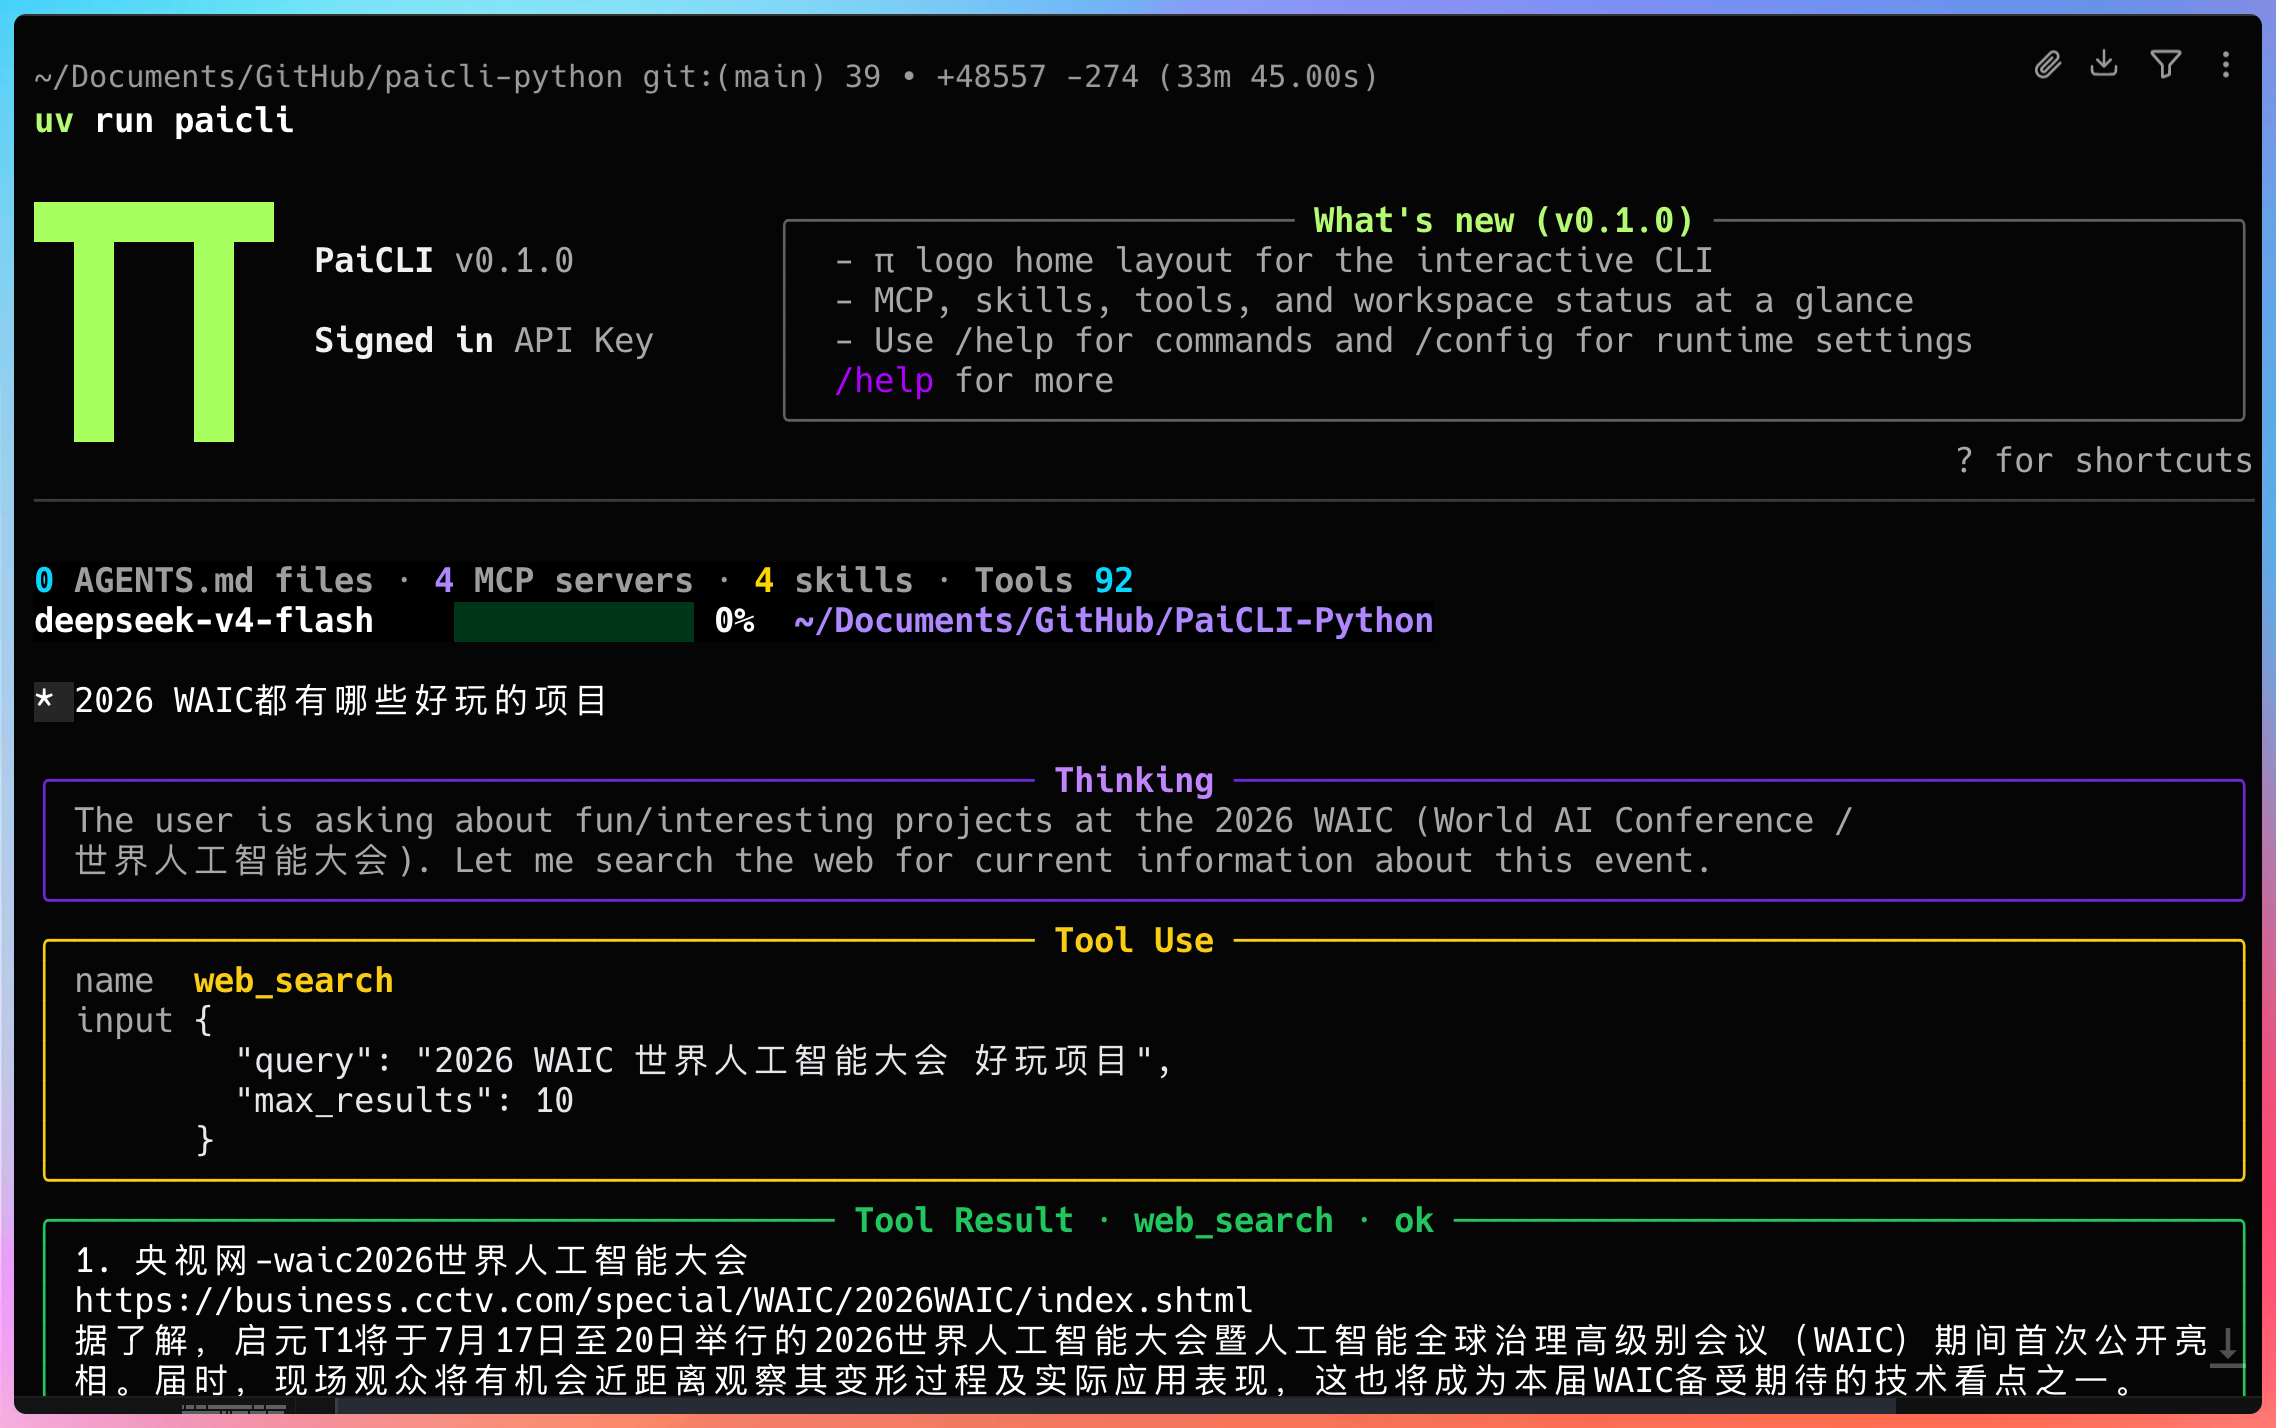Click the '"query"' input line
Image resolution: width=2276 pixels, height=1428 pixels.
(x=703, y=1061)
